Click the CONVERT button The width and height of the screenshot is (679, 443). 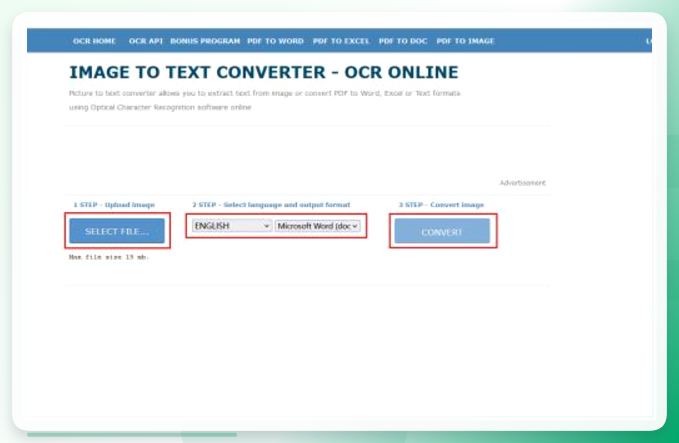click(442, 232)
